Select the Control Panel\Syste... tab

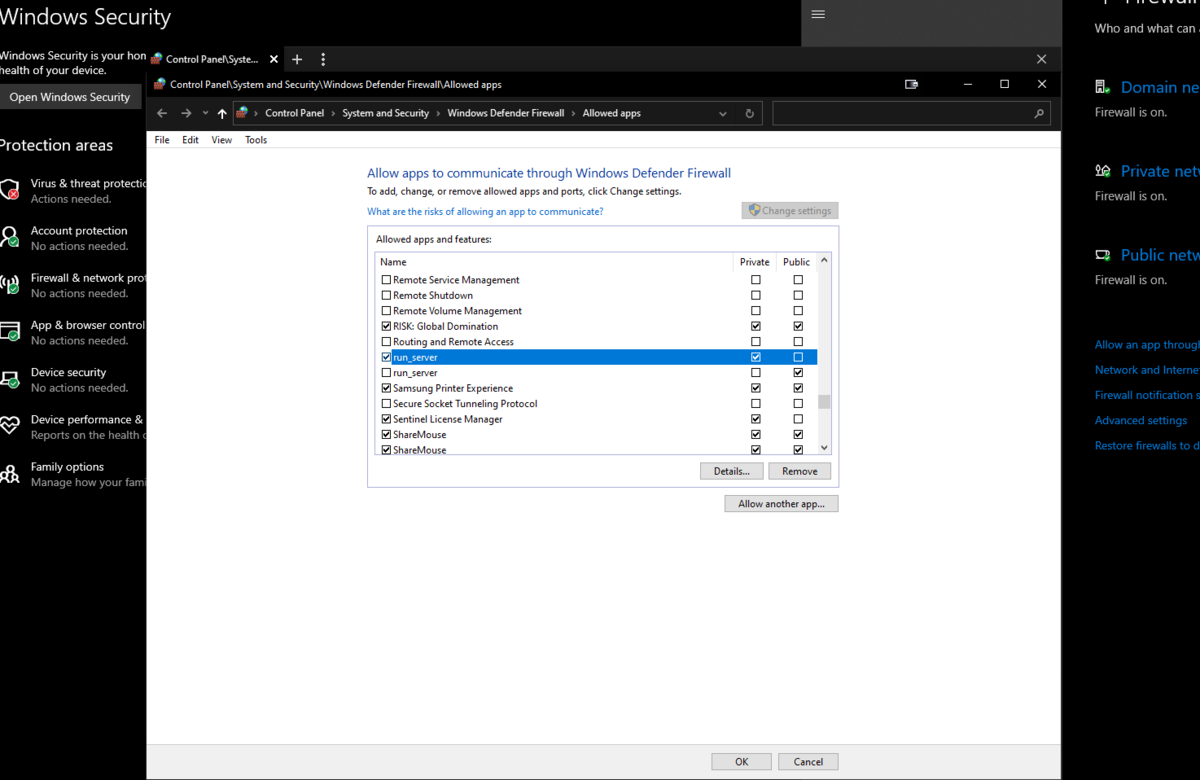pos(212,59)
